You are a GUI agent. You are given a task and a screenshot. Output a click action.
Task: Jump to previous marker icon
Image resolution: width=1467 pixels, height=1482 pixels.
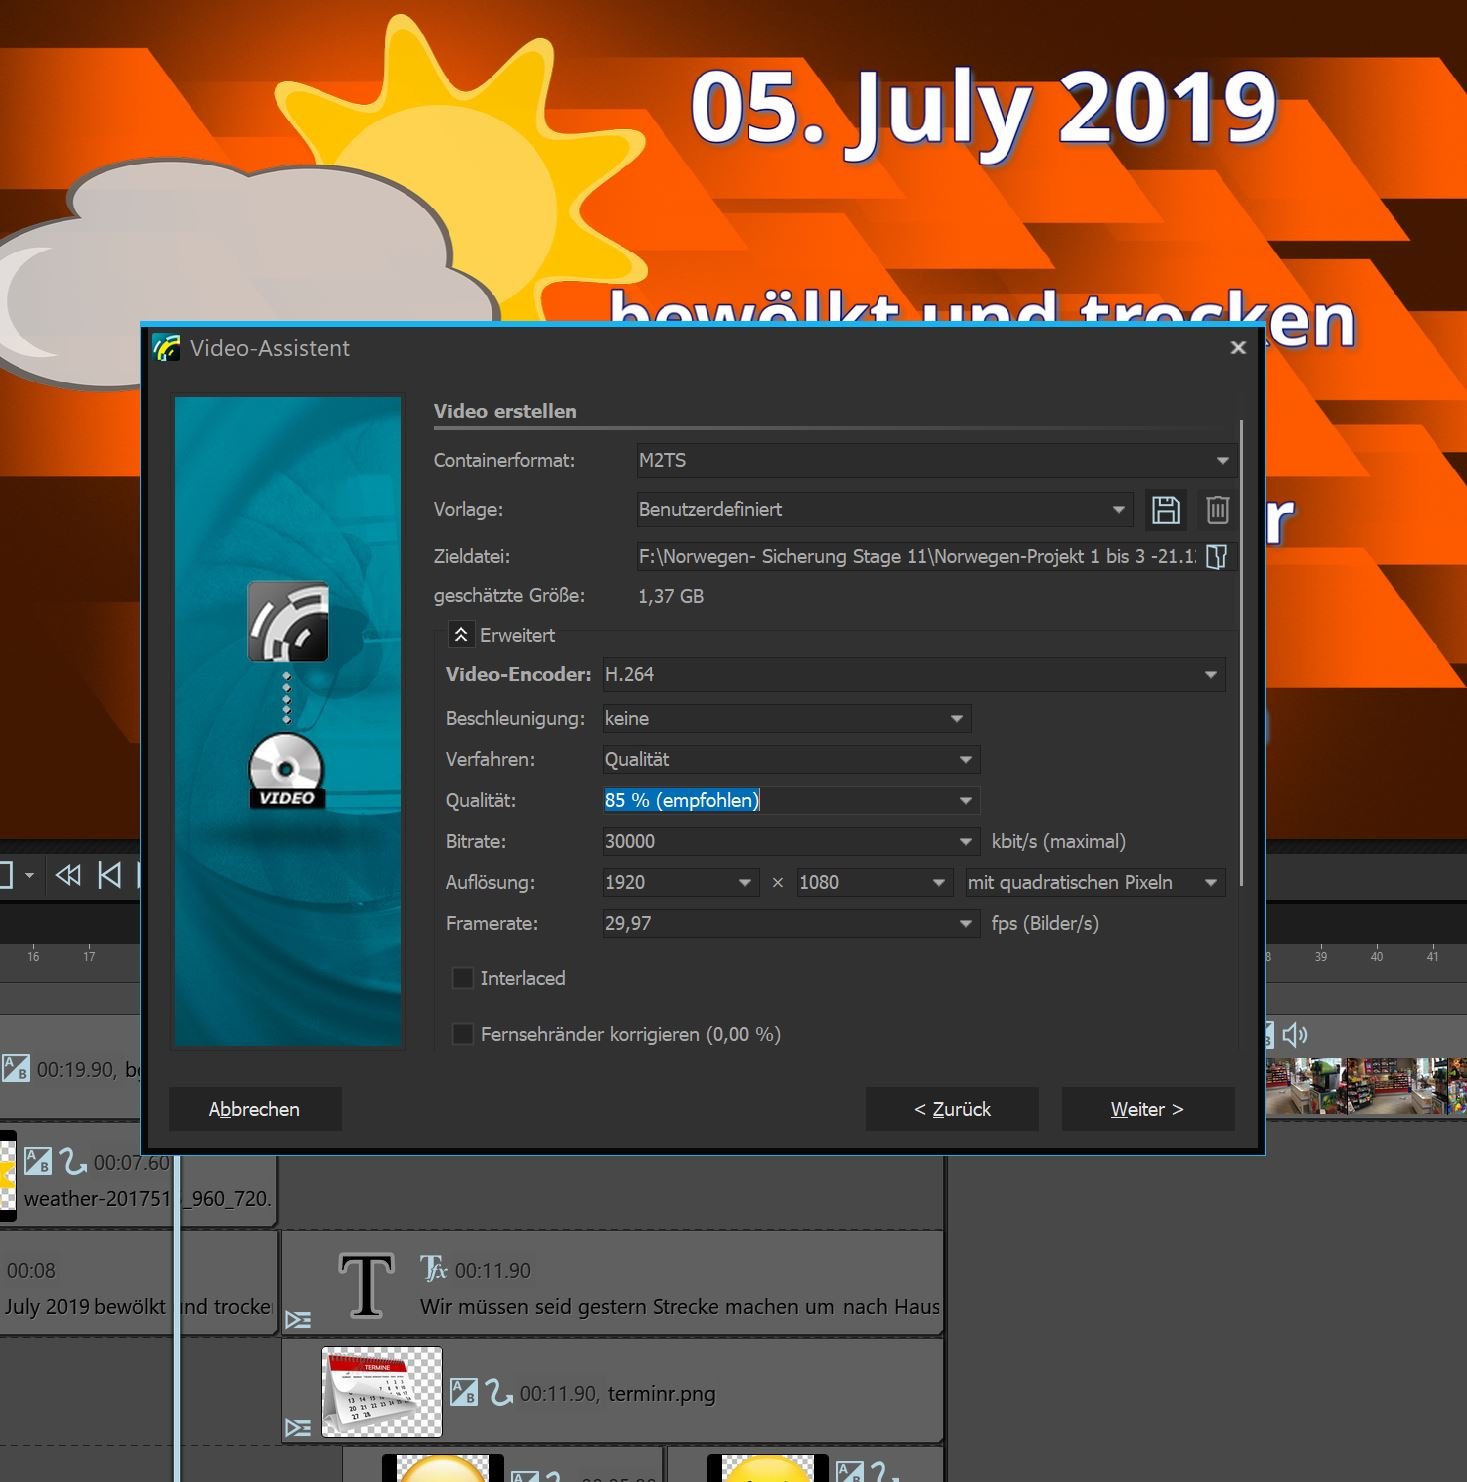pyautogui.click(x=109, y=876)
